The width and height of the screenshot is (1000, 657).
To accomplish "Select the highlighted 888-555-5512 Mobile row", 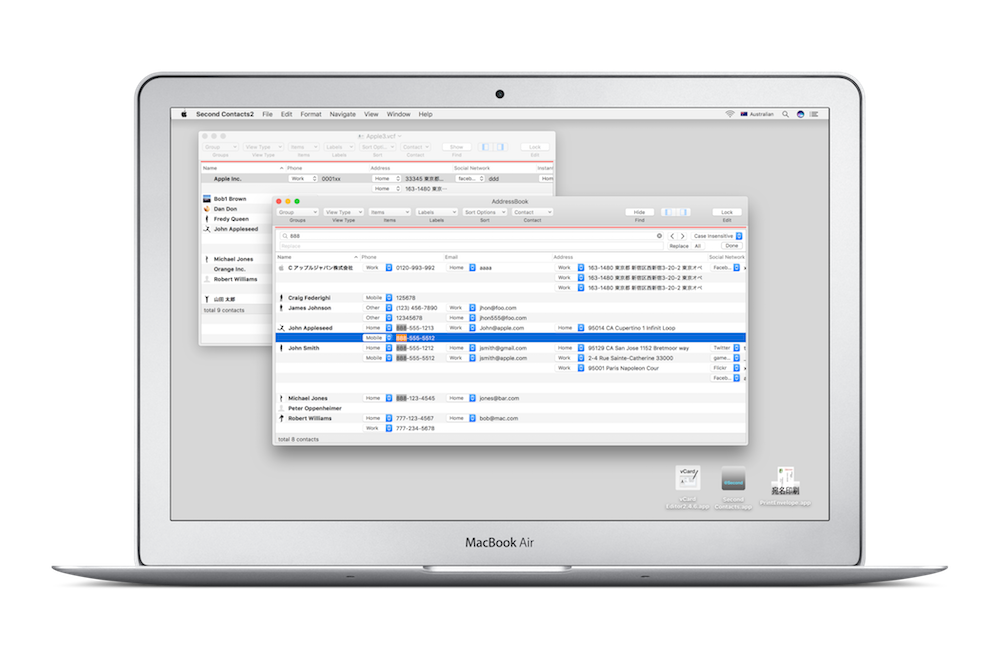I will tap(511, 338).
